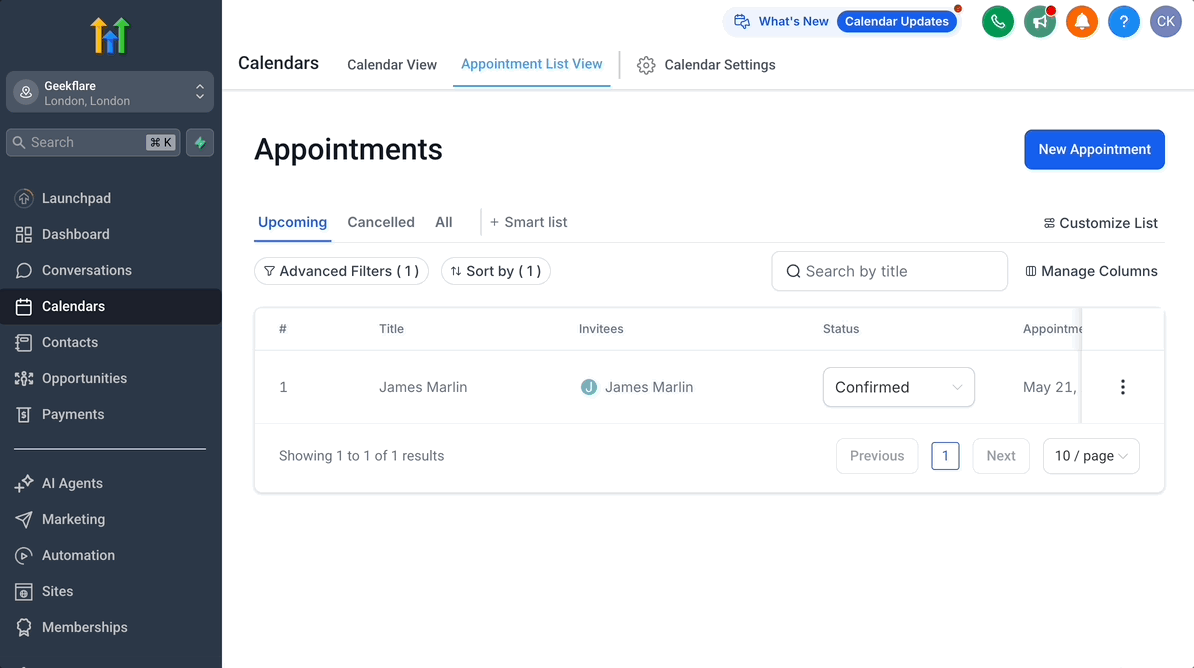Image resolution: width=1194 pixels, height=668 pixels.
Task: Open the CK user profile avatar
Action: [1166, 21]
